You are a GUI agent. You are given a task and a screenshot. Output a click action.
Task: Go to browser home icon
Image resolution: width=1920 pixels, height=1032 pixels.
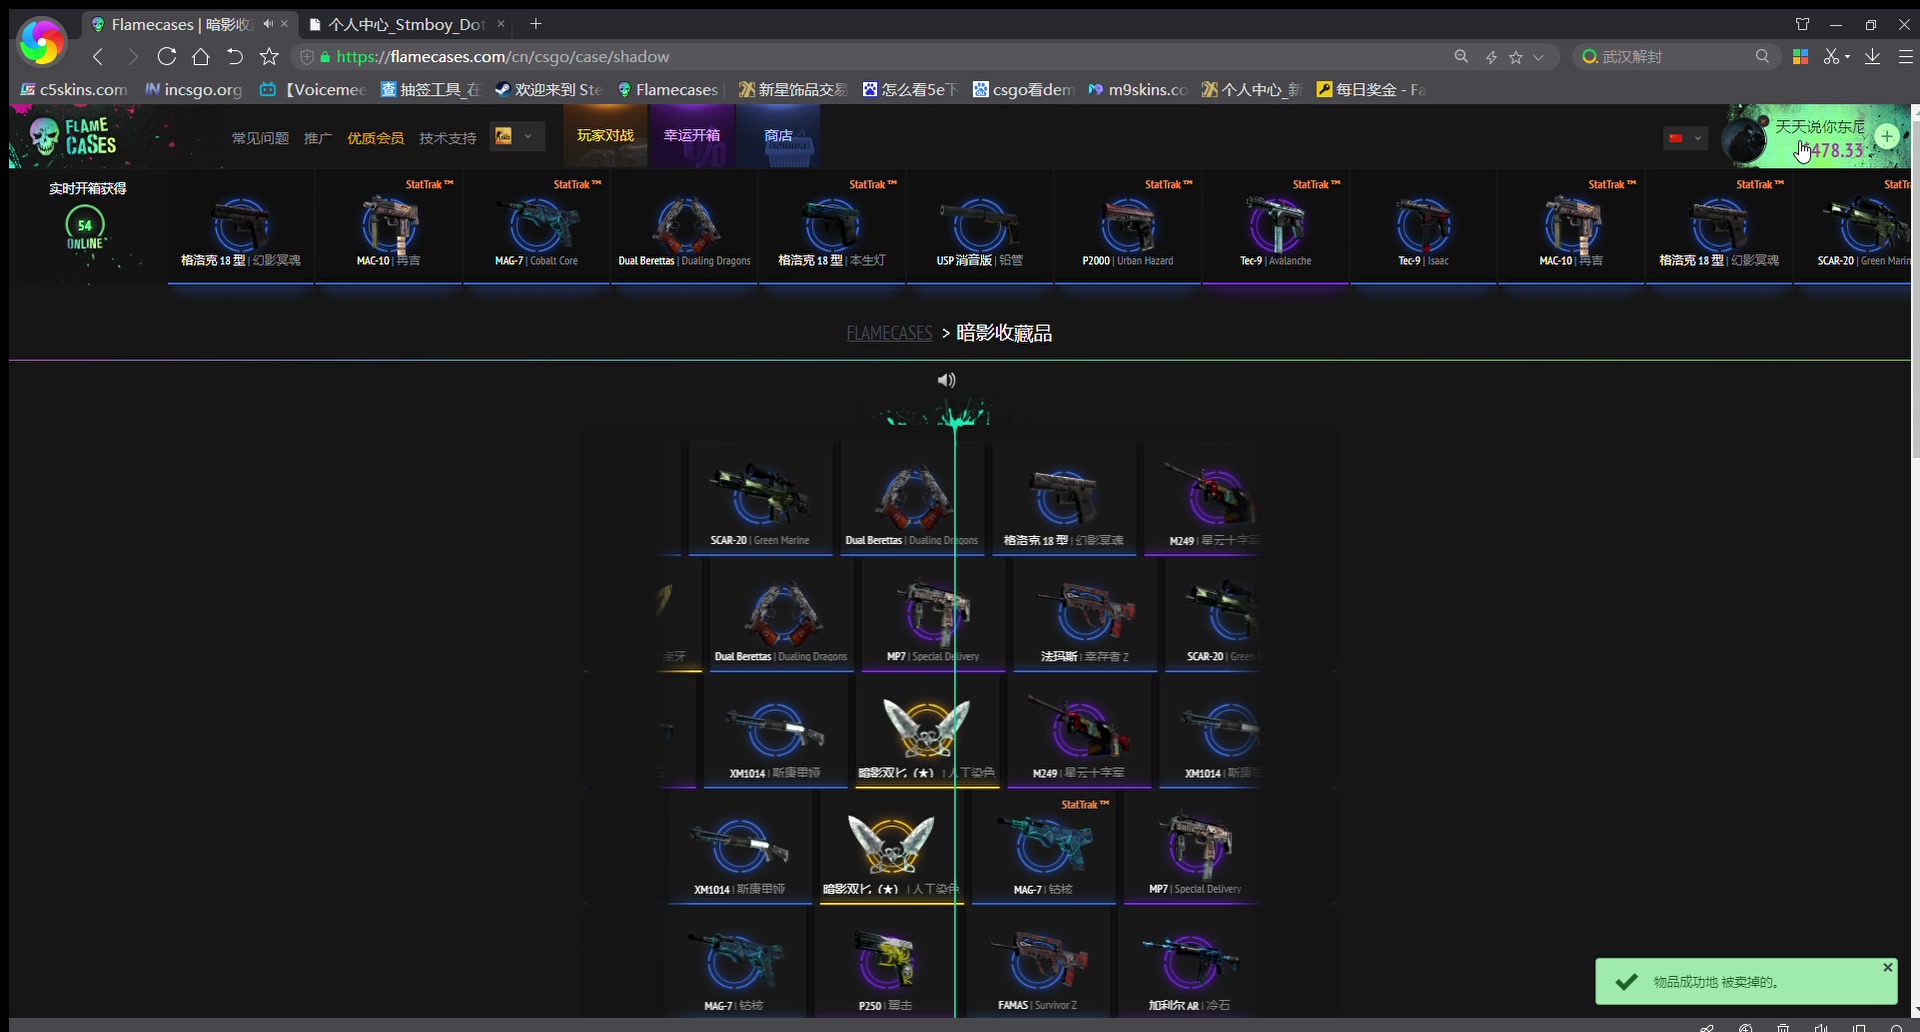point(200,57)
